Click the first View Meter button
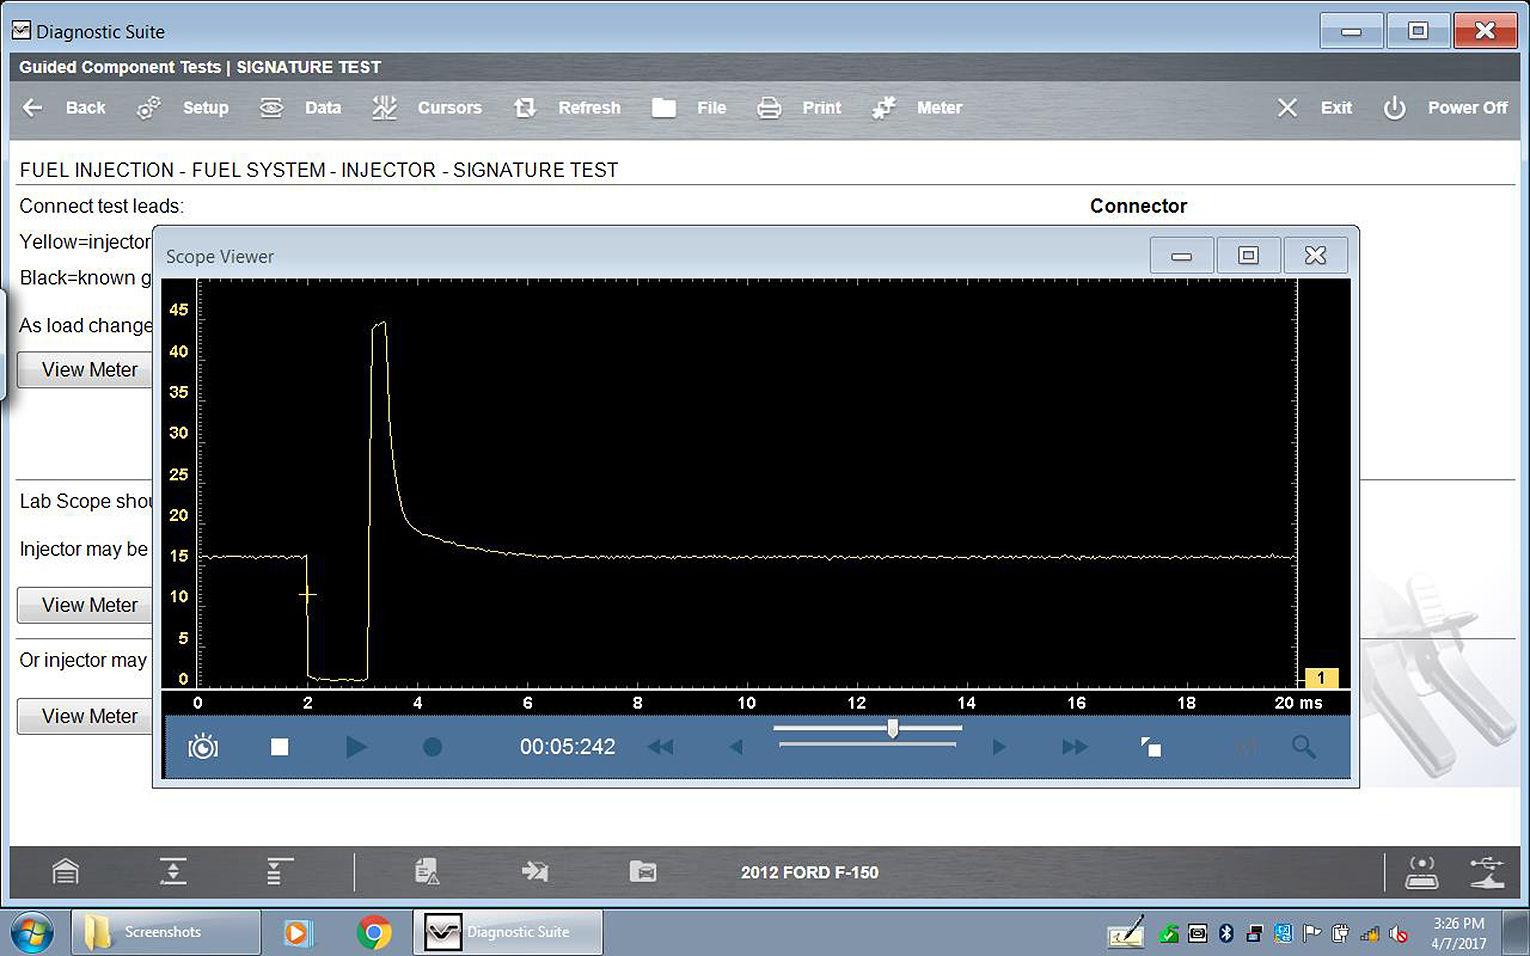The height and width of the screenshot is (956, 1530). click(x=89, y=370)
